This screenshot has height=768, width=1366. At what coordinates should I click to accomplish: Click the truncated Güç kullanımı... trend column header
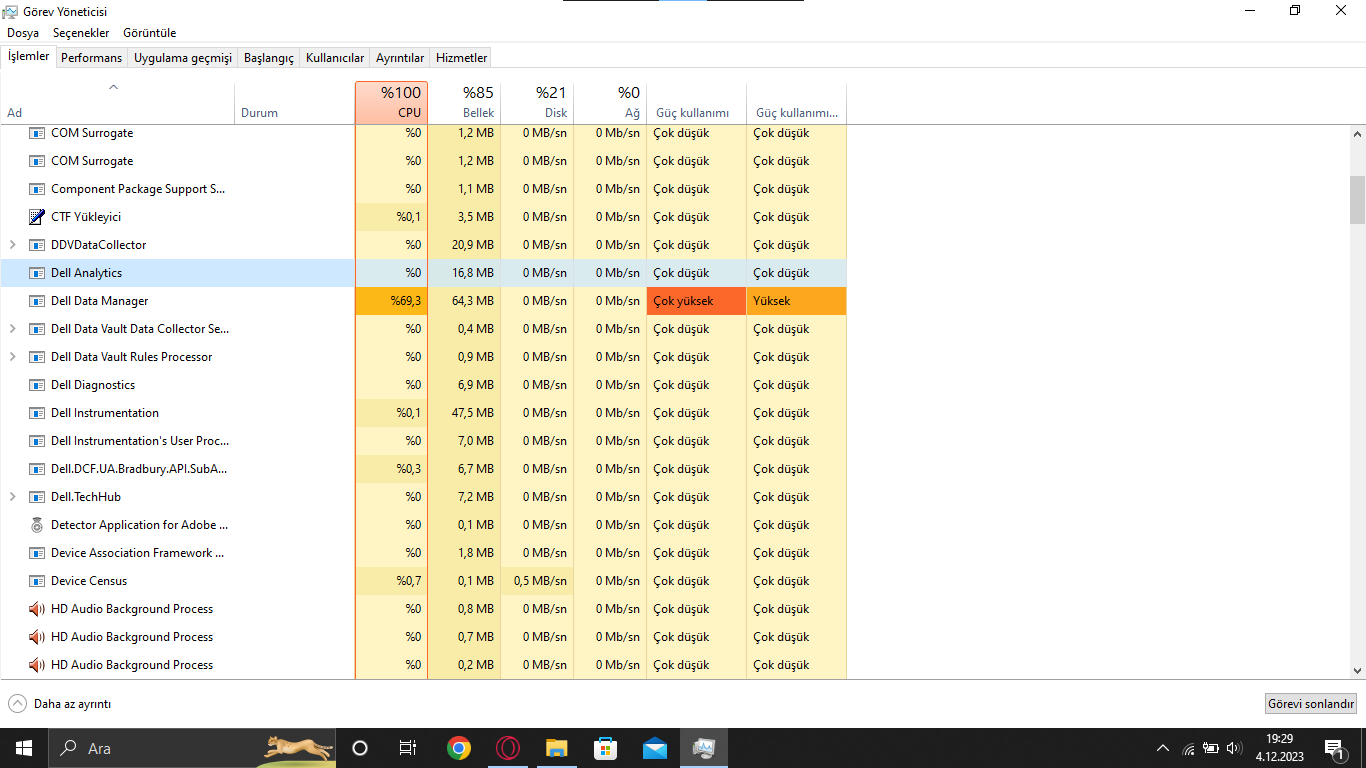(x=796, y=103)
